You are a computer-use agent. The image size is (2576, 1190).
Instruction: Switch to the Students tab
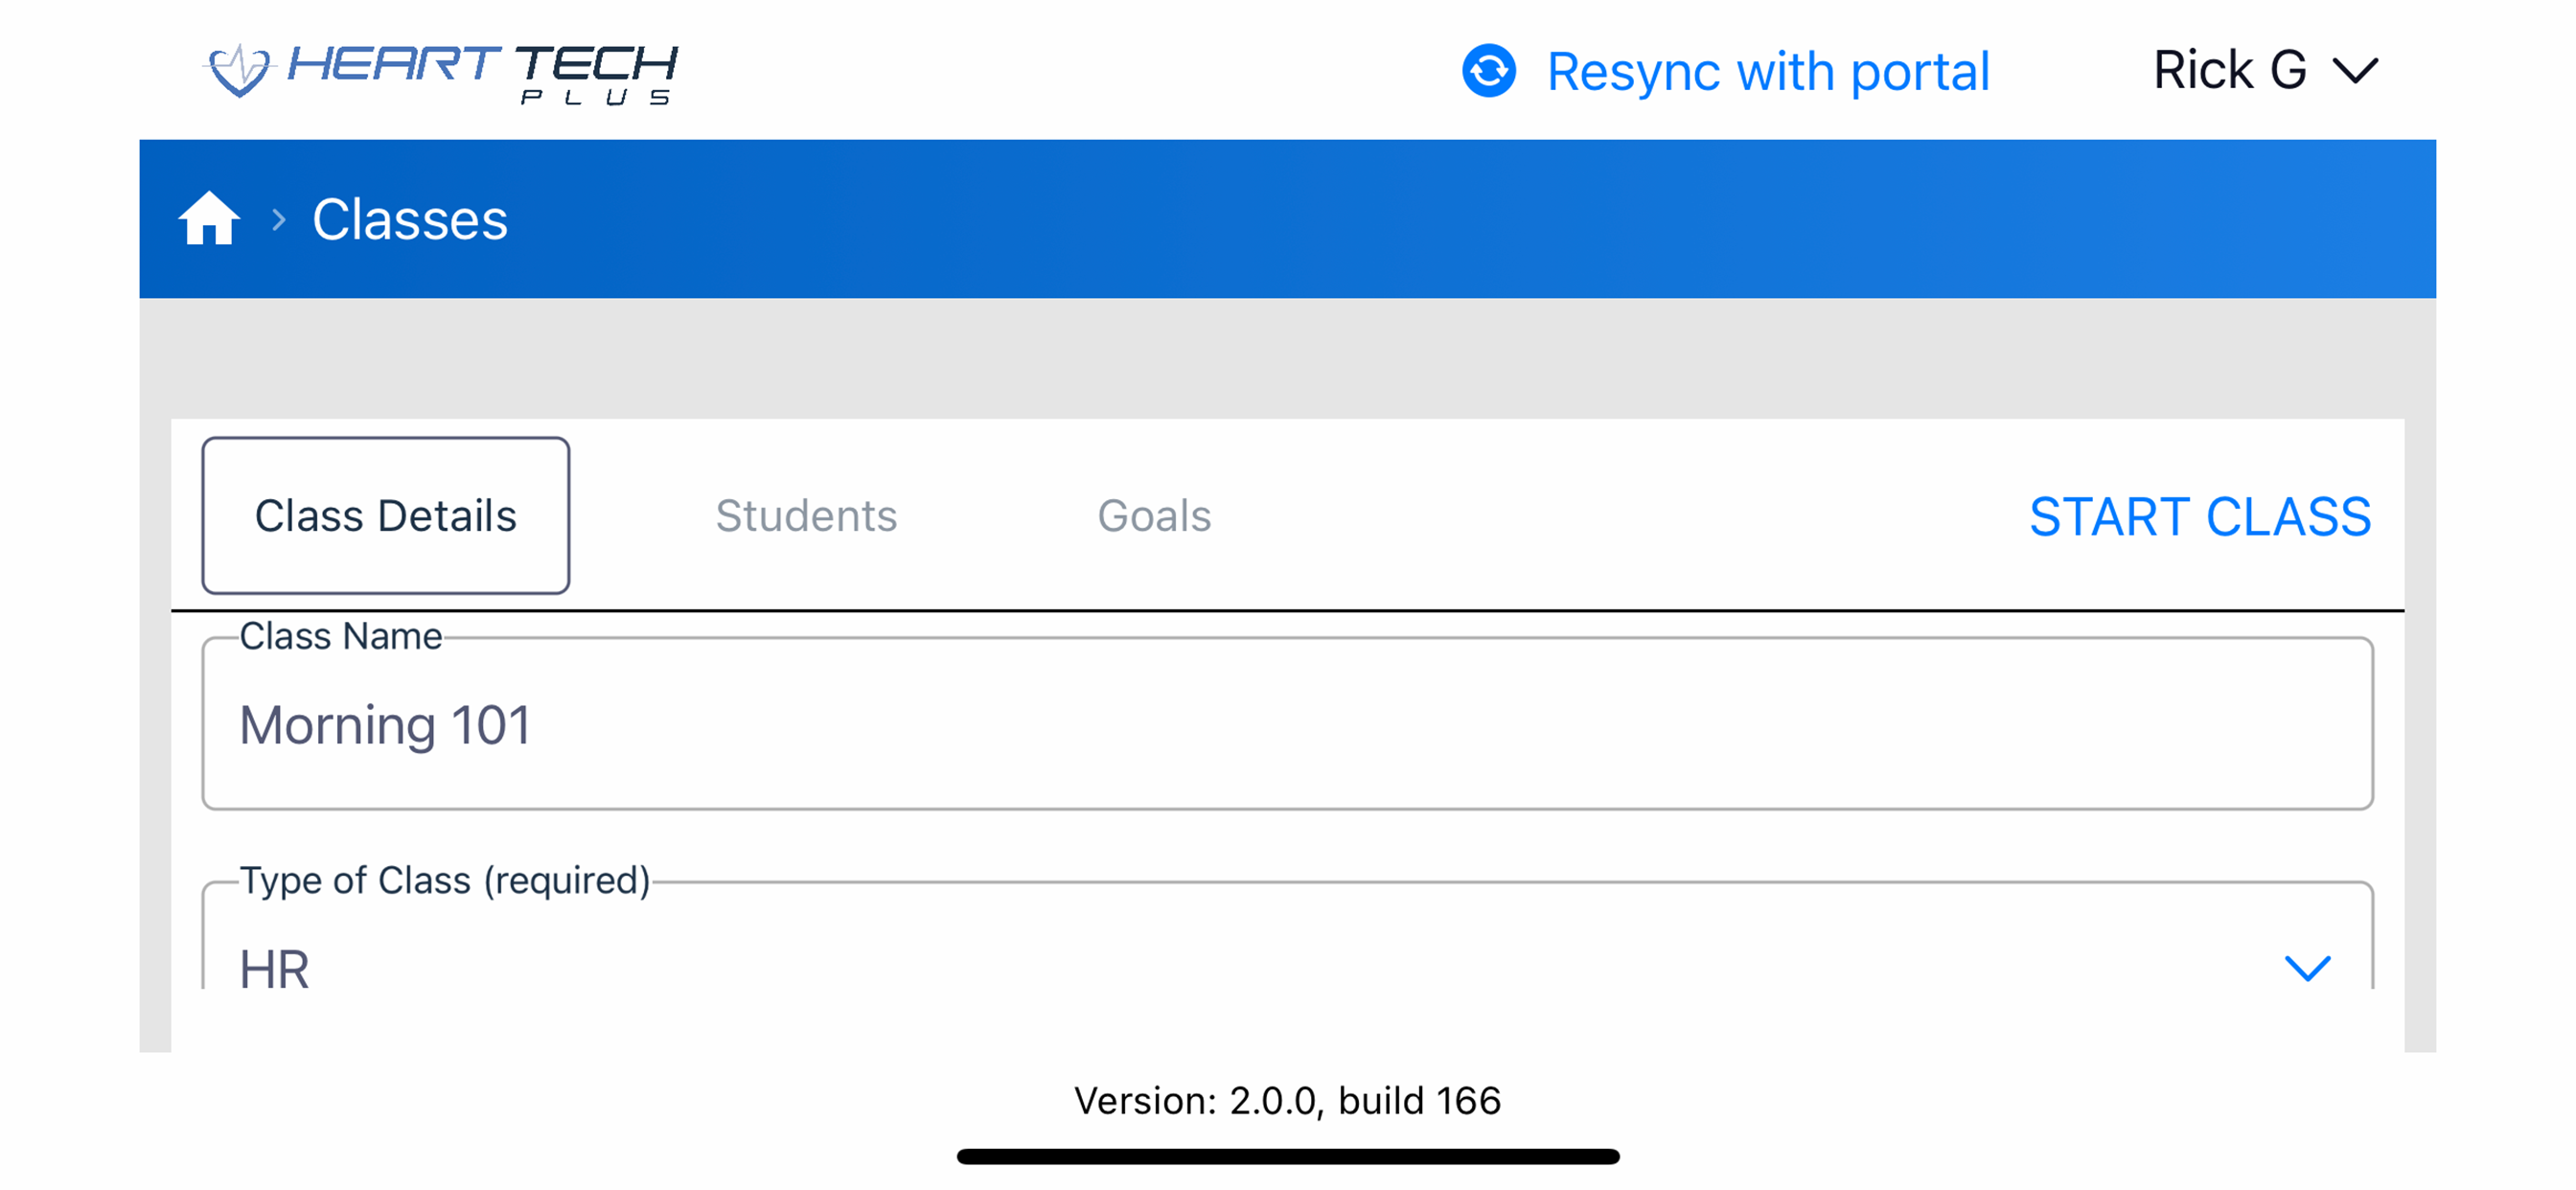pos(806,516)
